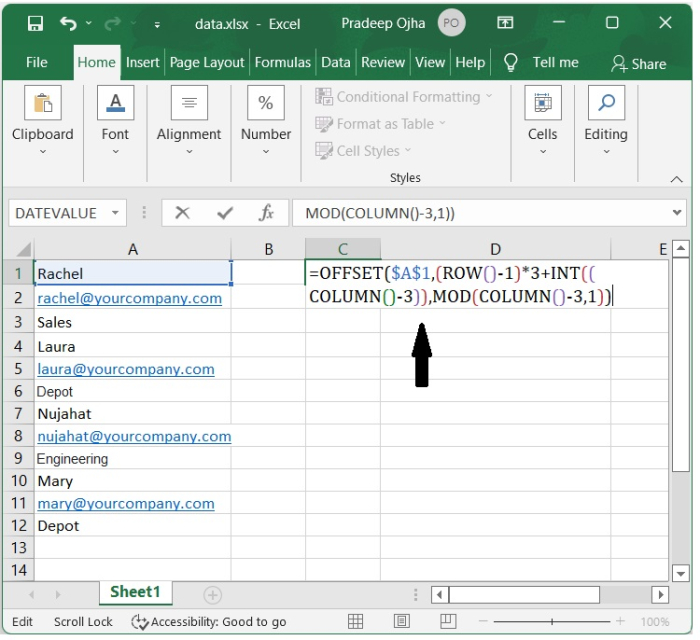Open the Clipboard paste icon group
Viewport: 700px width, 640px height.
[42, 103]
